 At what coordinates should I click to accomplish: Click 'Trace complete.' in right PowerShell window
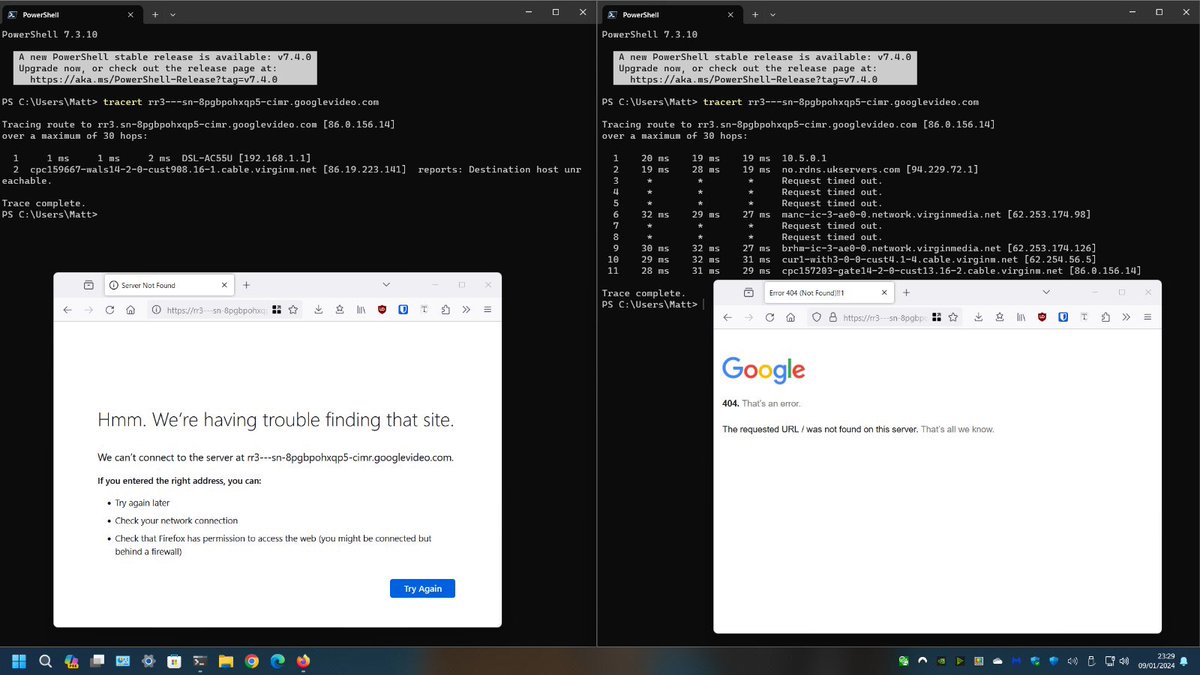644,293
